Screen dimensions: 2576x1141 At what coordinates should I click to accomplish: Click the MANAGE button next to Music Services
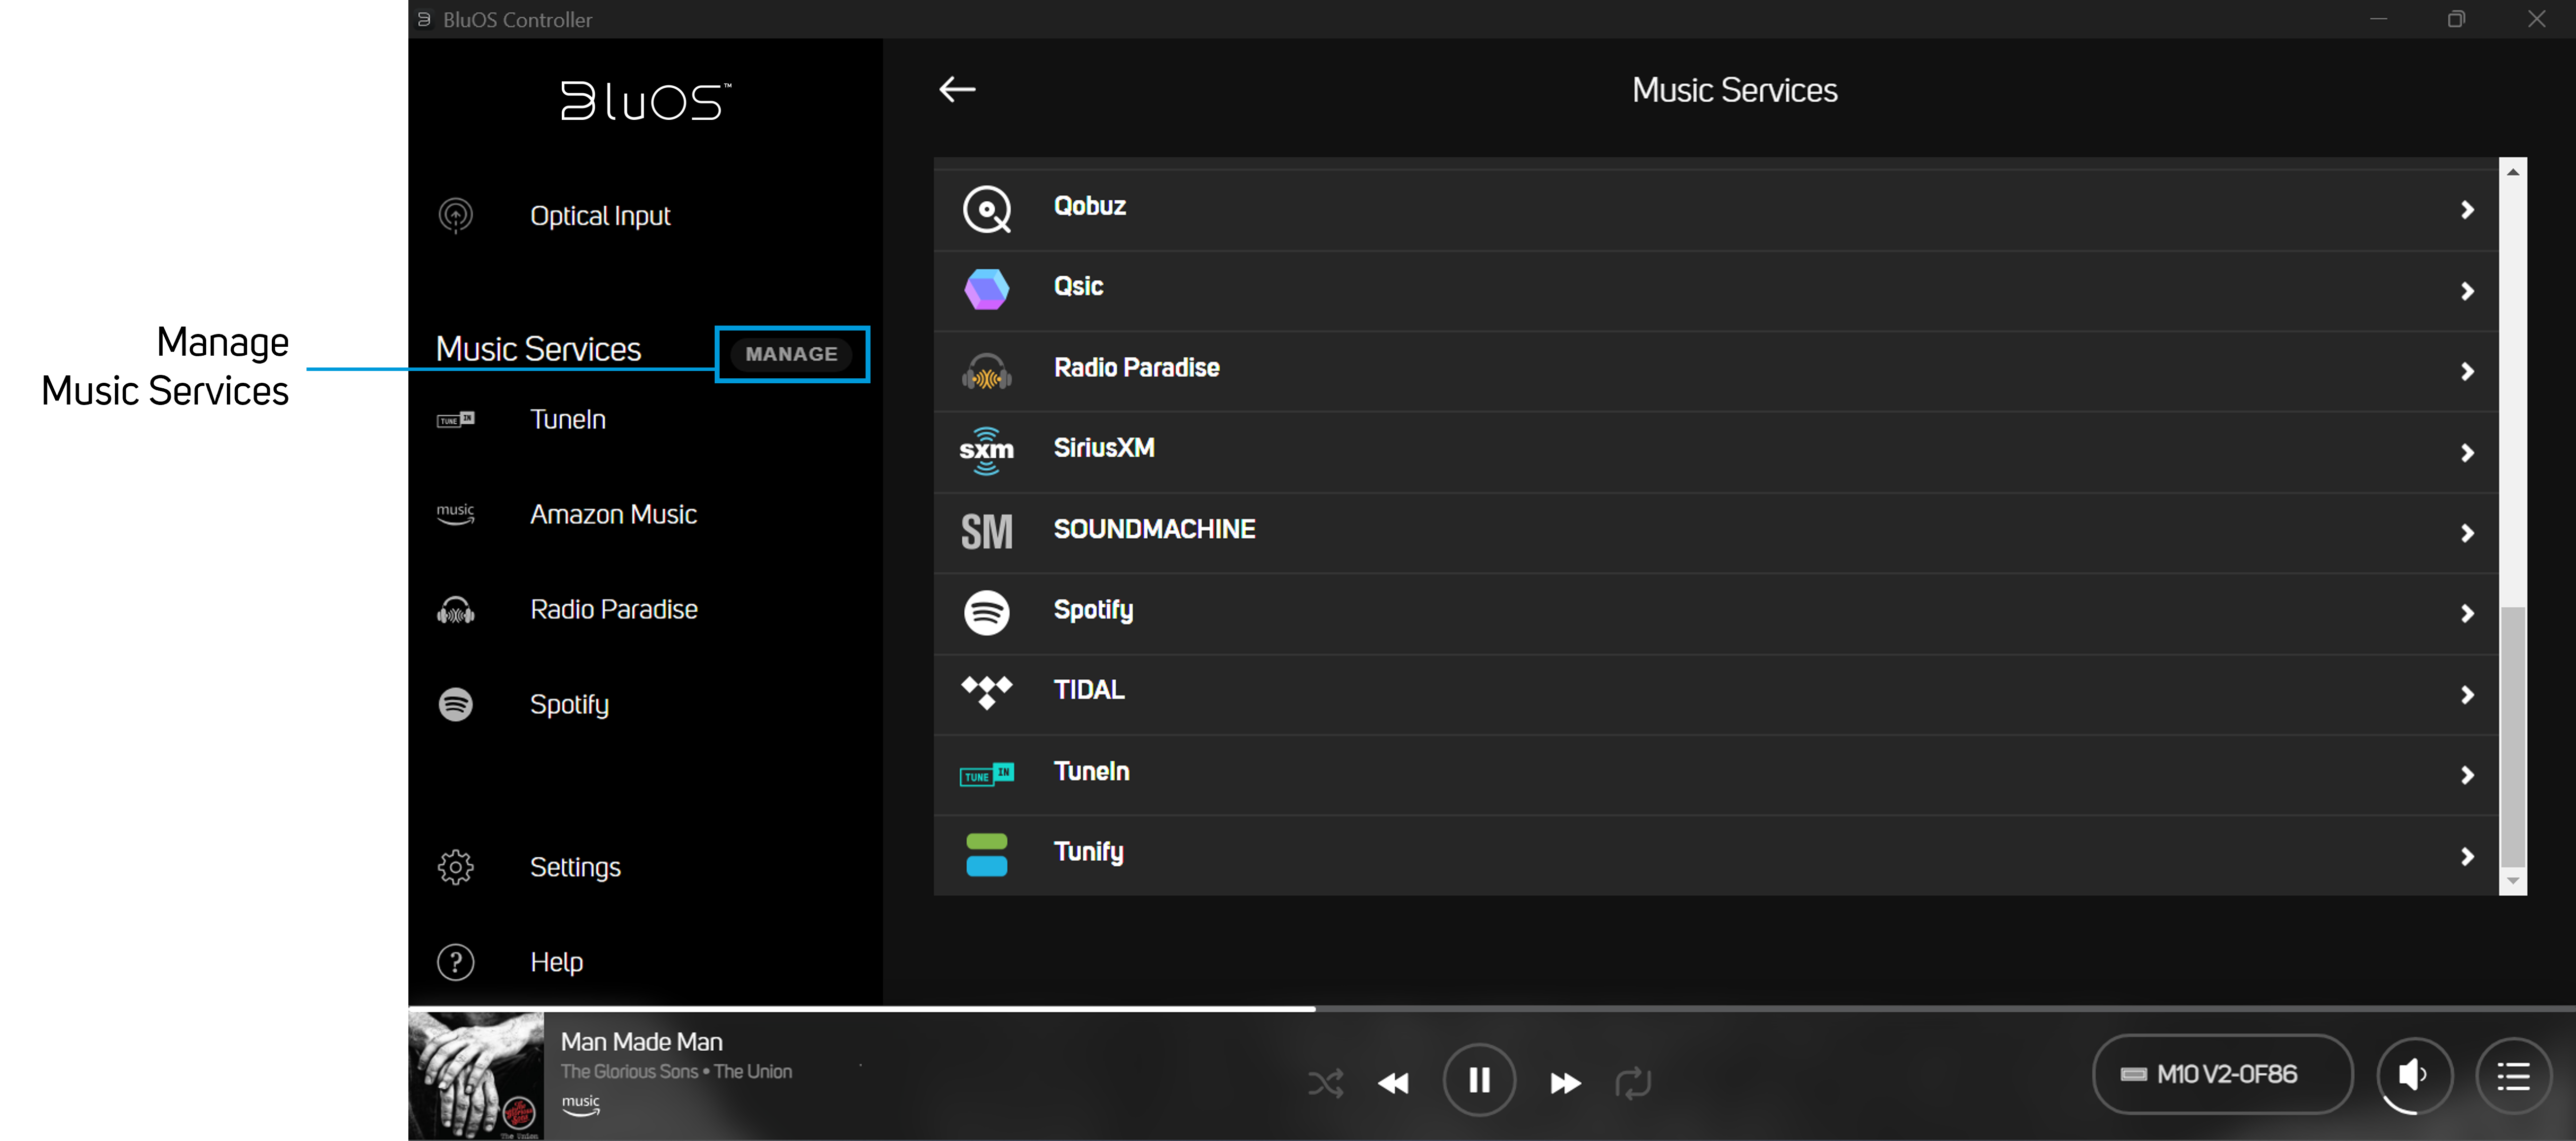click(x=791, y=353)
